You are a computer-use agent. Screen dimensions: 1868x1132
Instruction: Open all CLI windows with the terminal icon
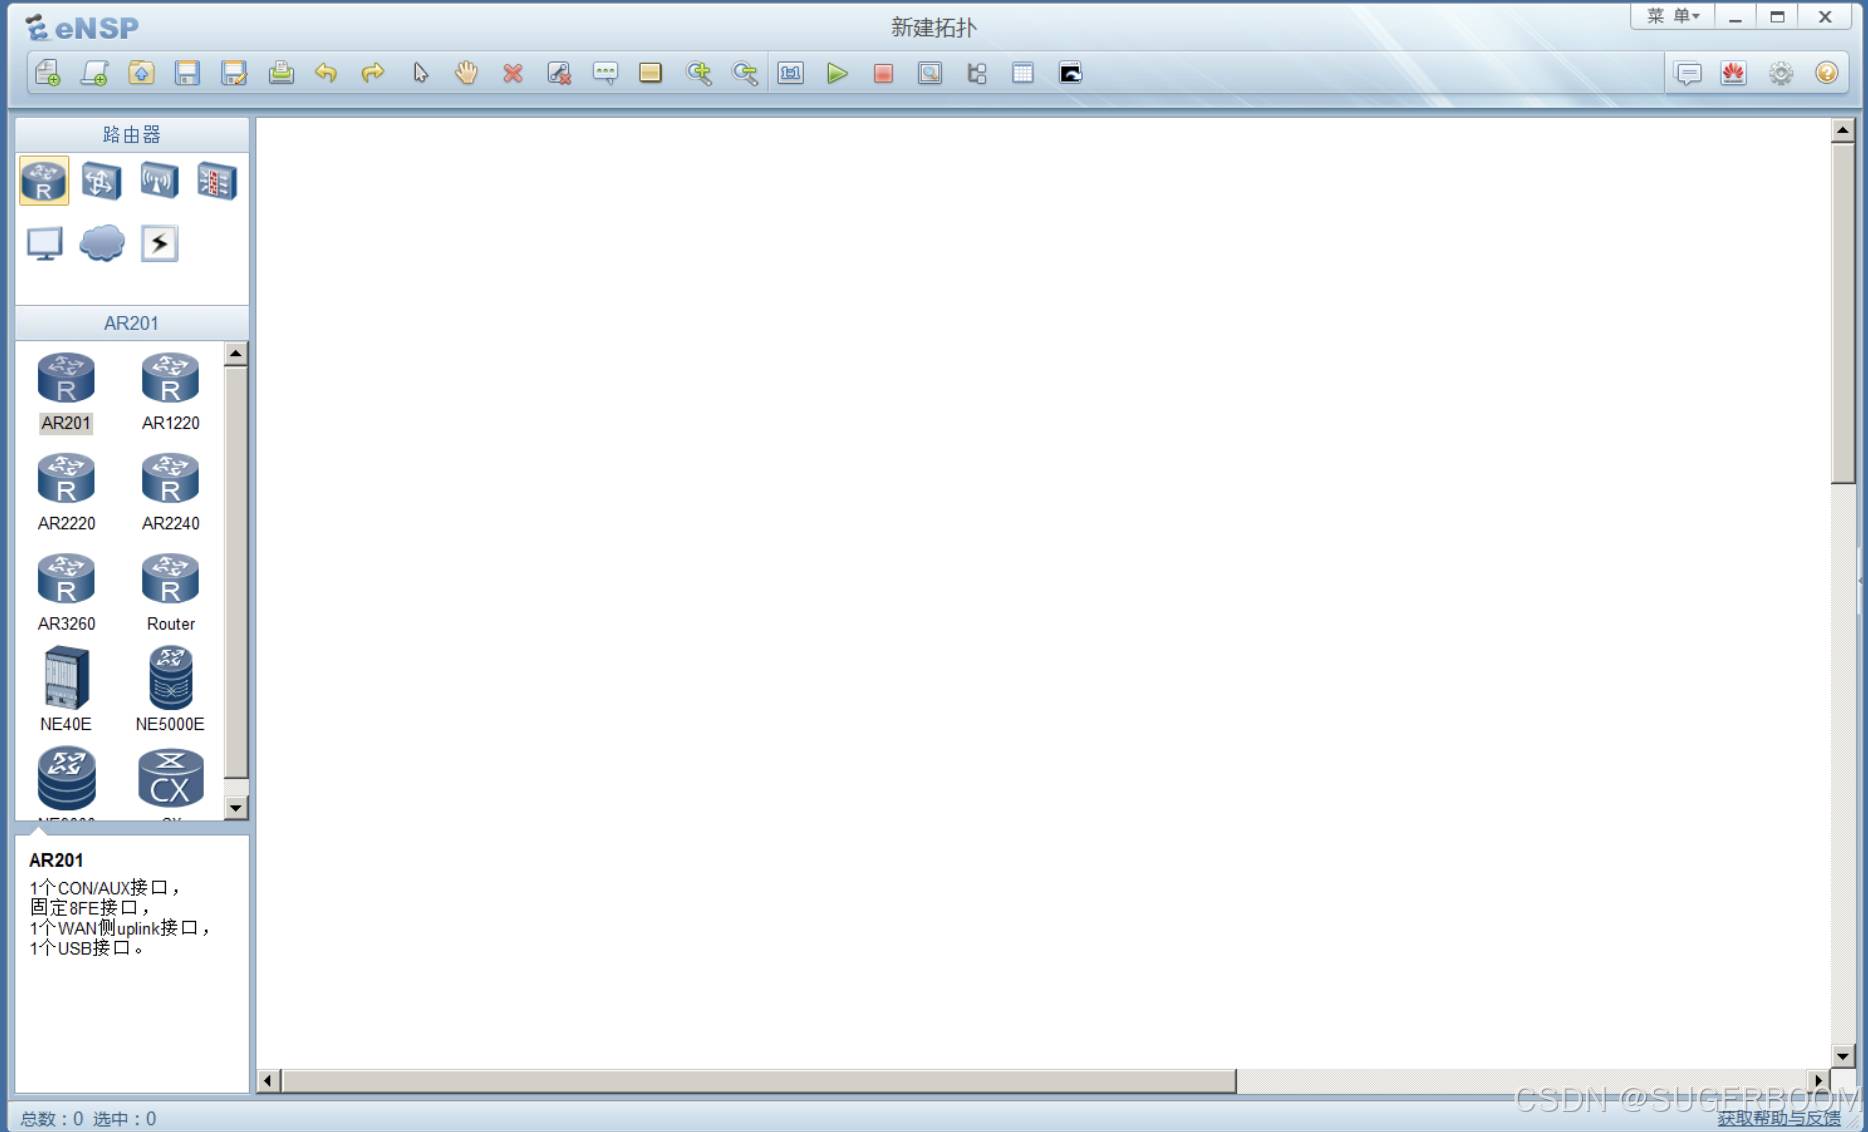click(1070, 73)
